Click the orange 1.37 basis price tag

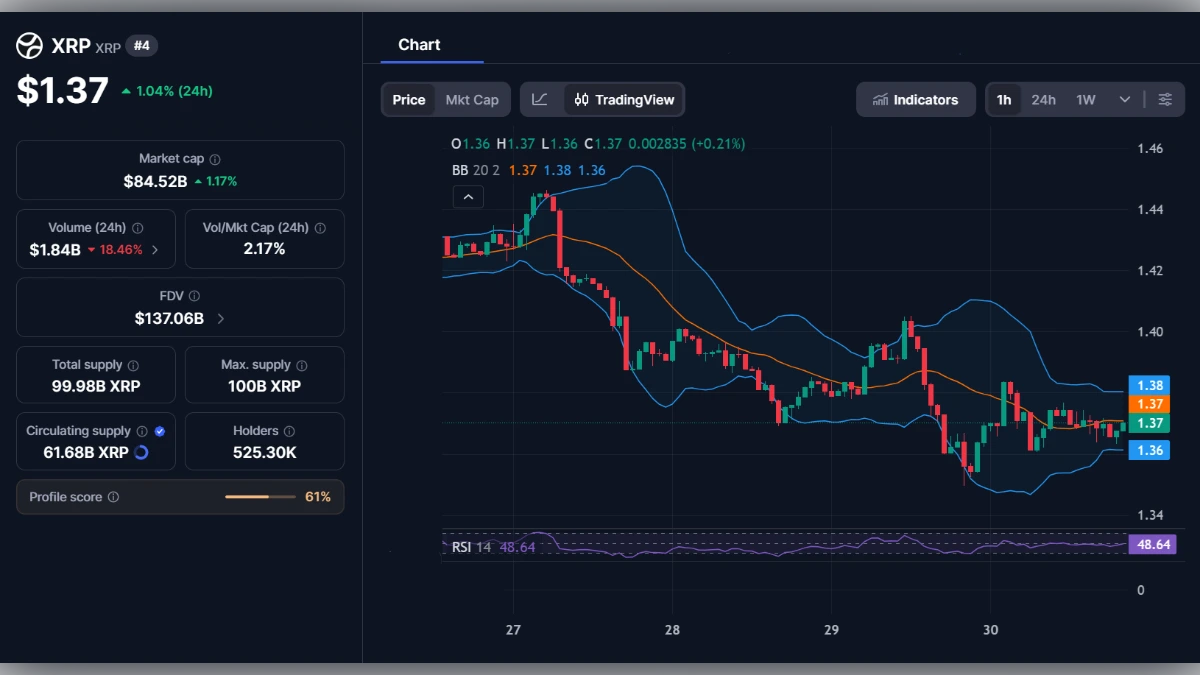pos(1148,404)
